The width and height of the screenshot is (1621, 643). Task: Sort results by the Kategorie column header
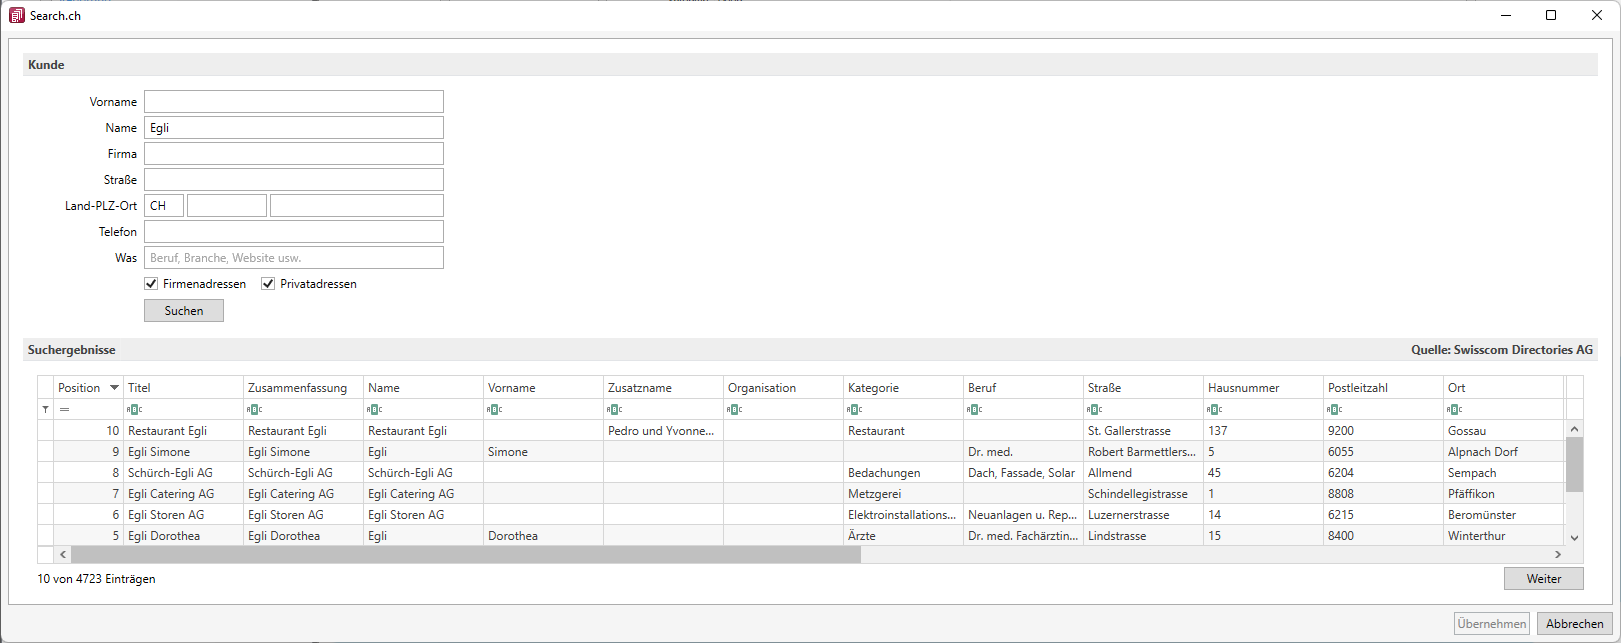coord(904,388)
